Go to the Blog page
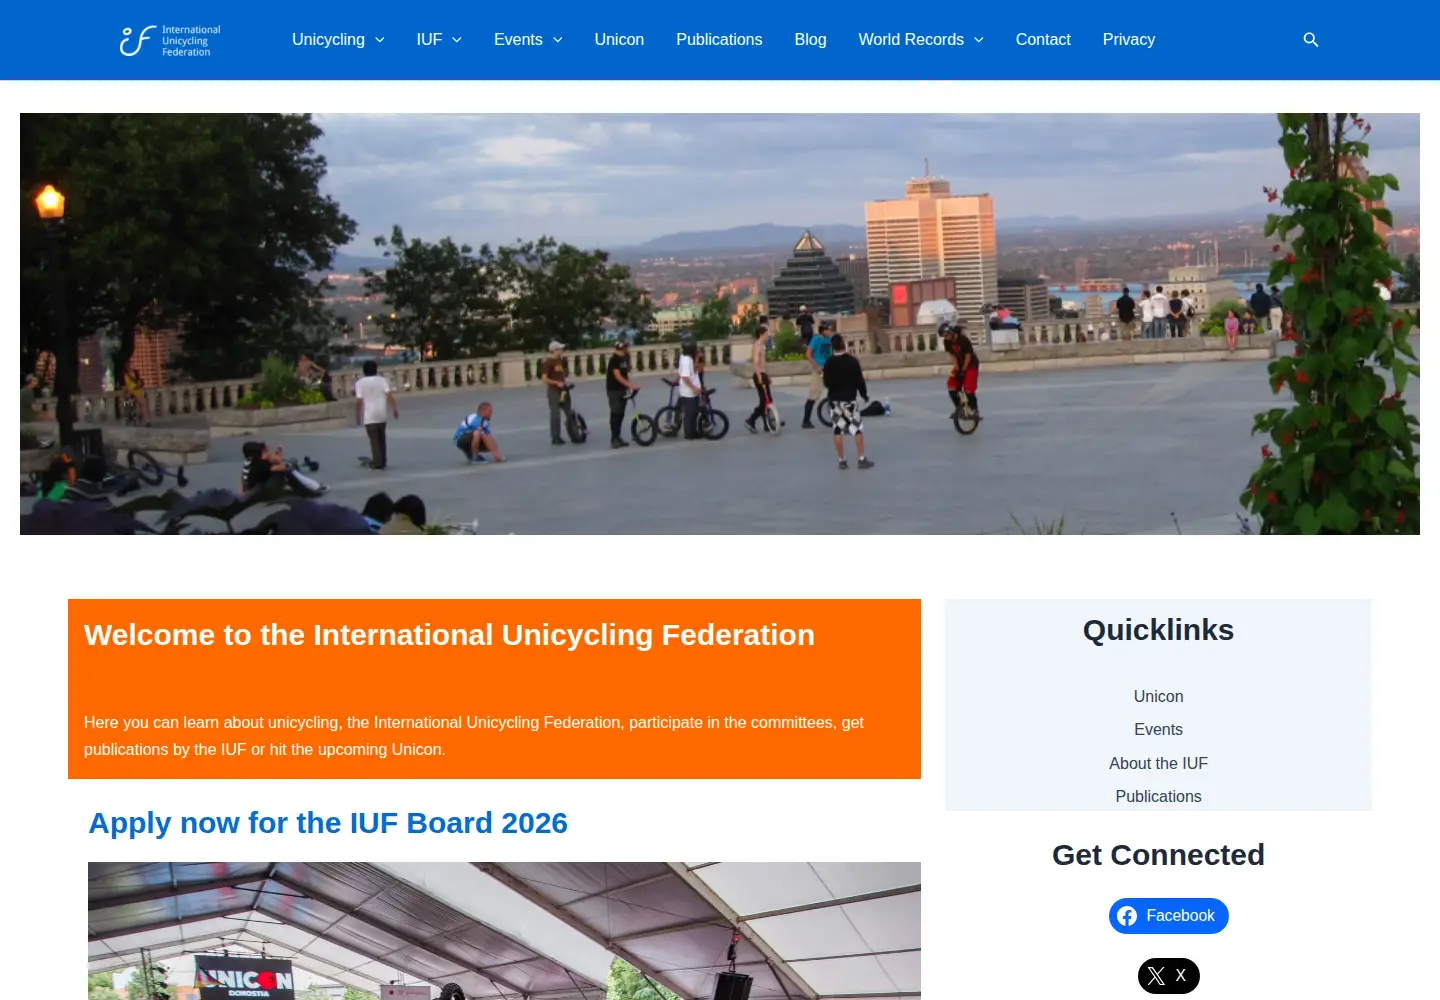Viewport: 1440px width, 1000px height. pyautogui.click(x=810, y=40)
